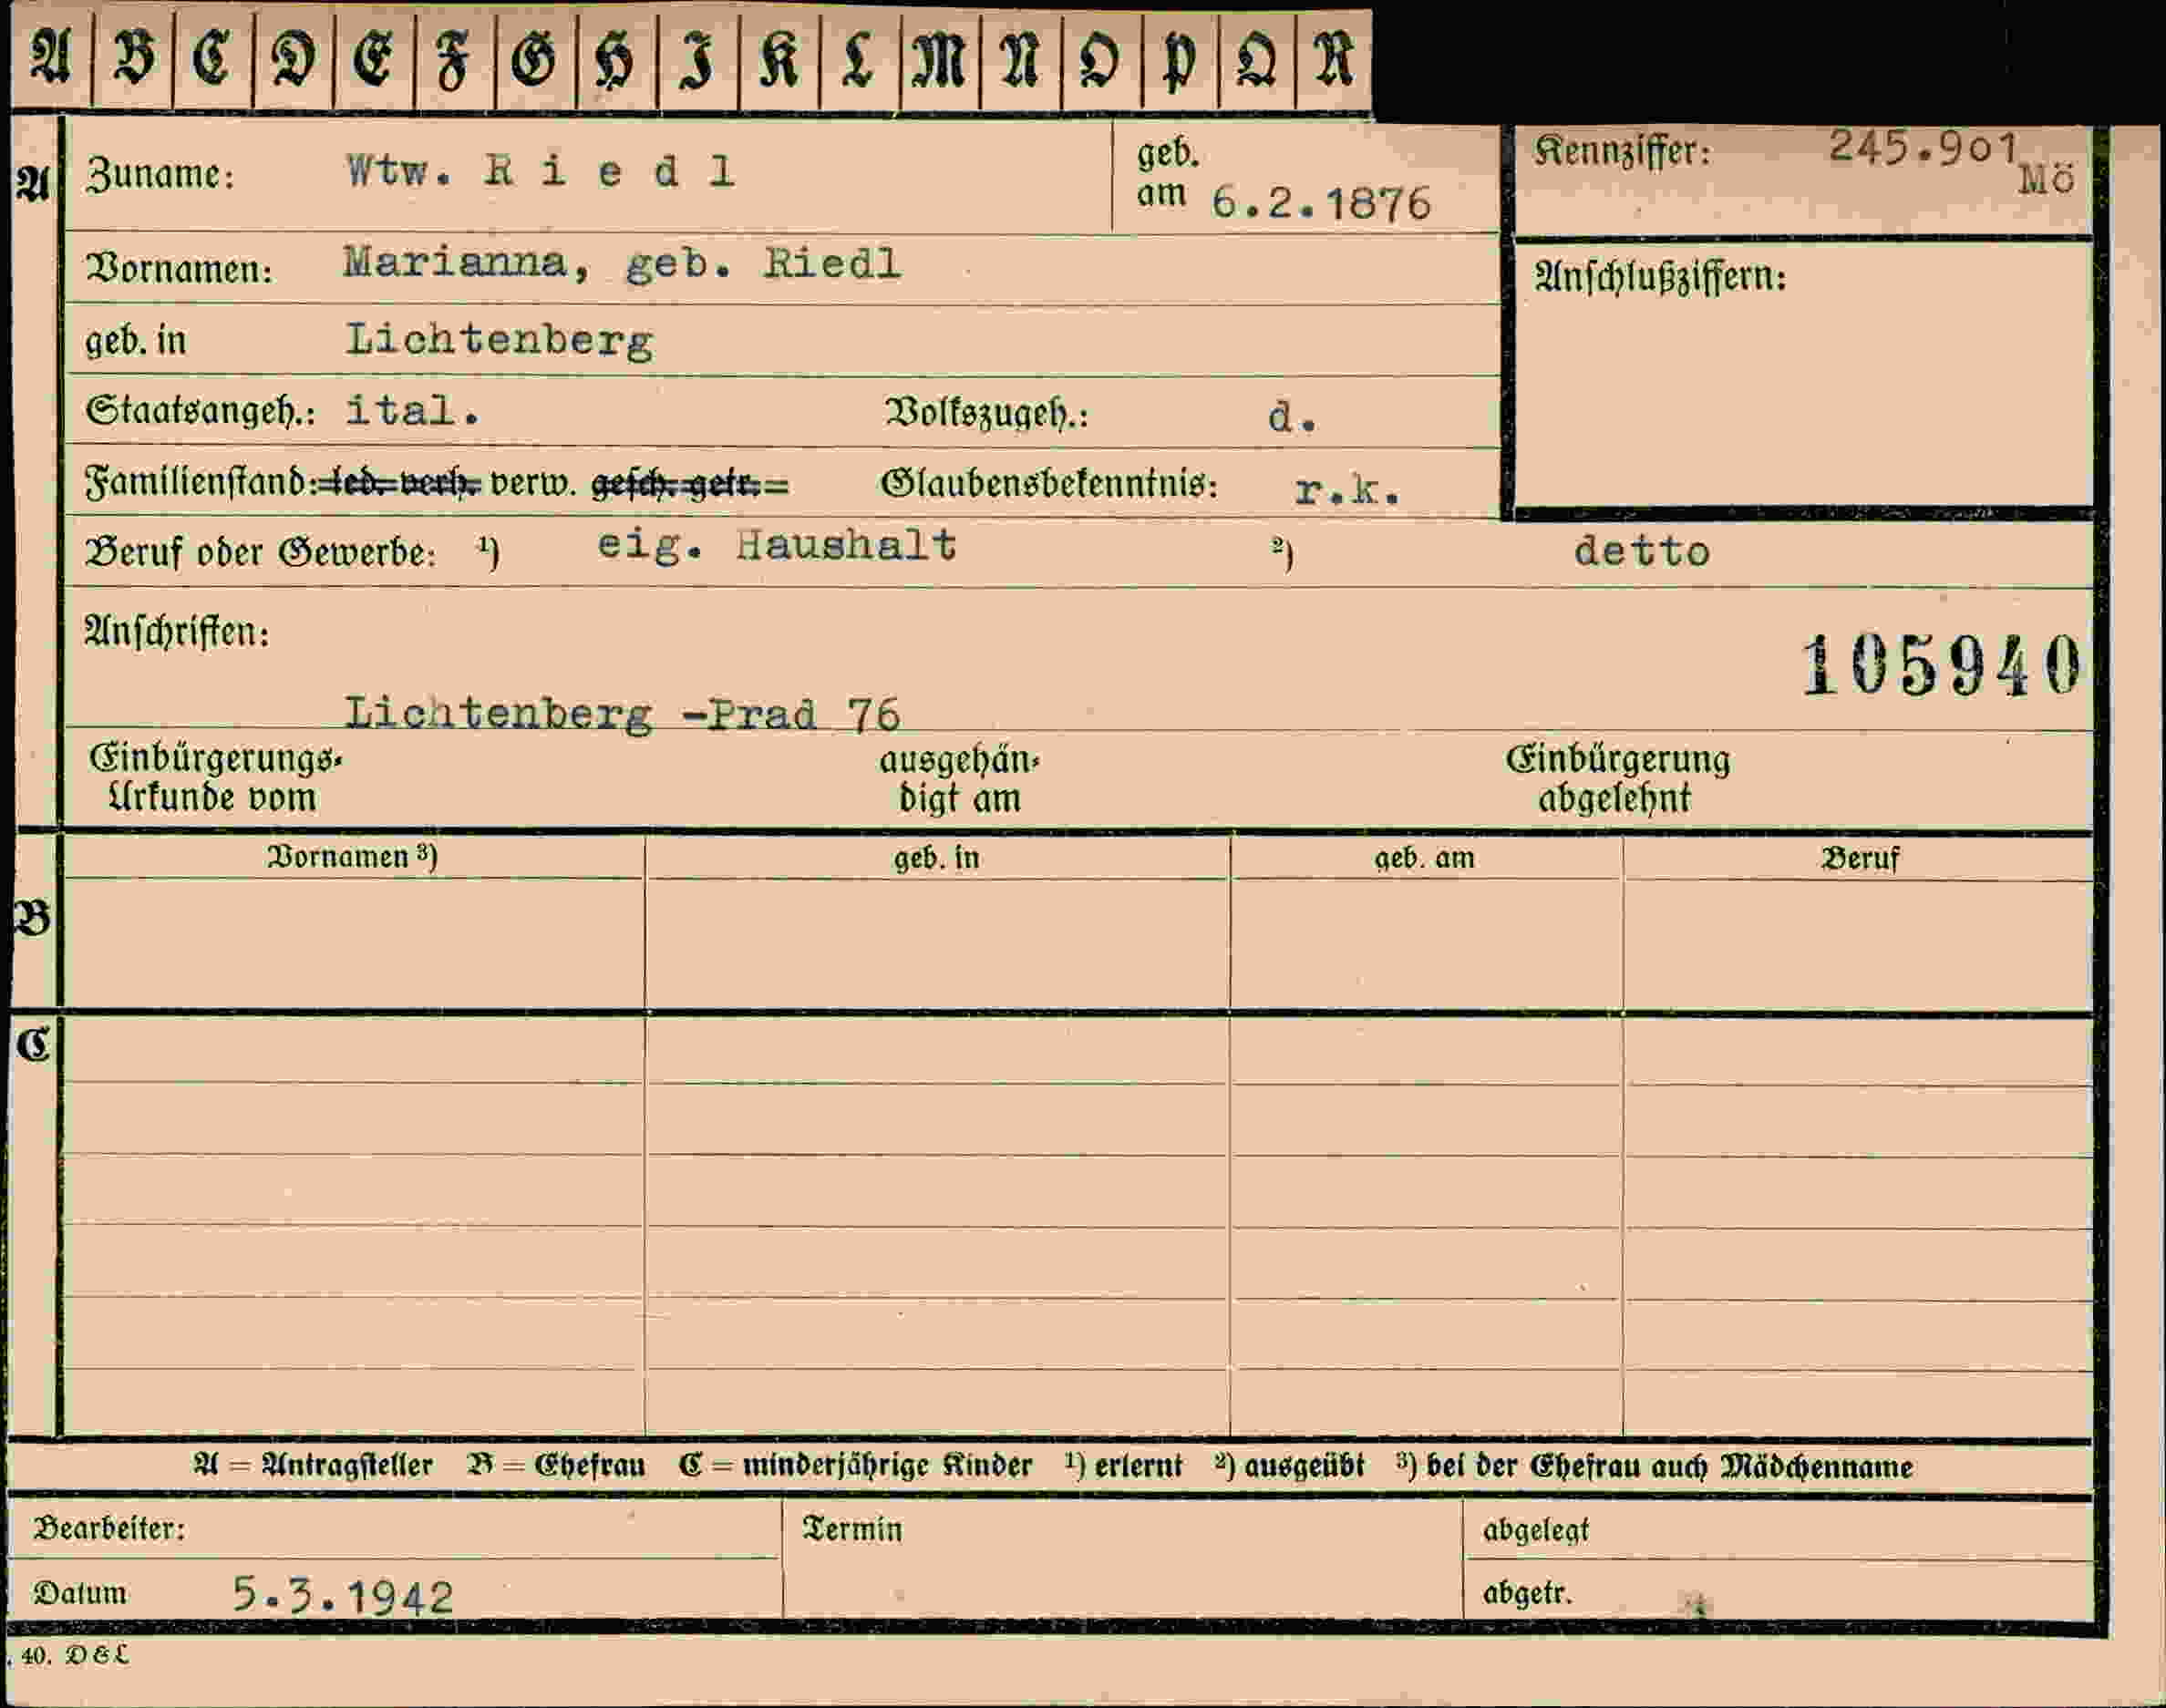Click the 'Beruf oder Gewerbe:' label
The height and width of the screenshot is (1708, 2166).
coord(261,552)
